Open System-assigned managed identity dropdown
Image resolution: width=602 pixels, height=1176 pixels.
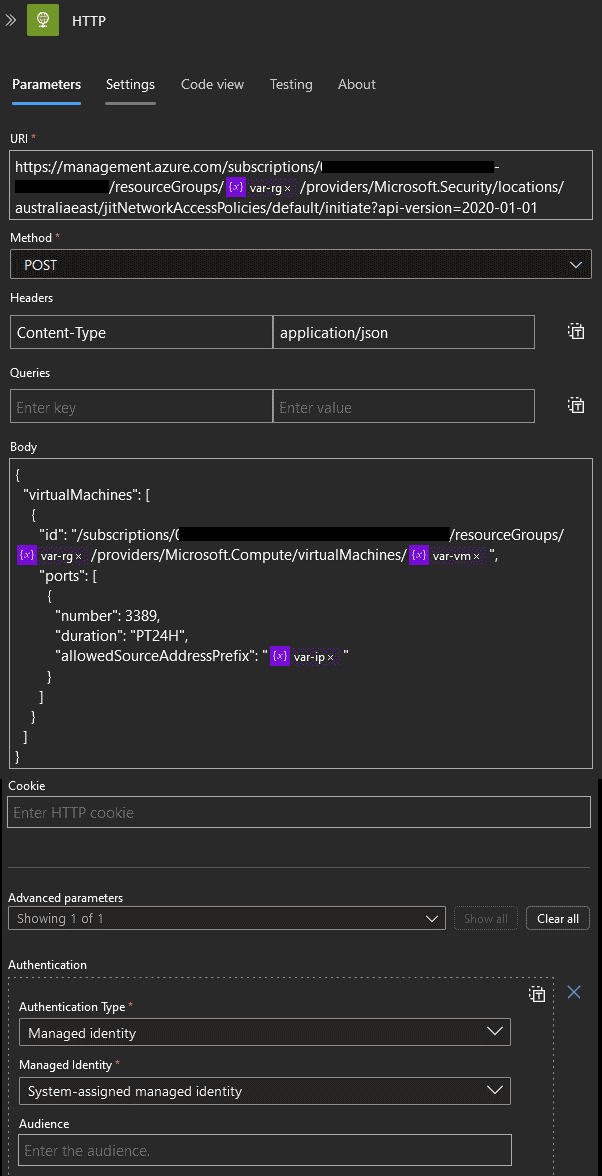point(265,1090)
